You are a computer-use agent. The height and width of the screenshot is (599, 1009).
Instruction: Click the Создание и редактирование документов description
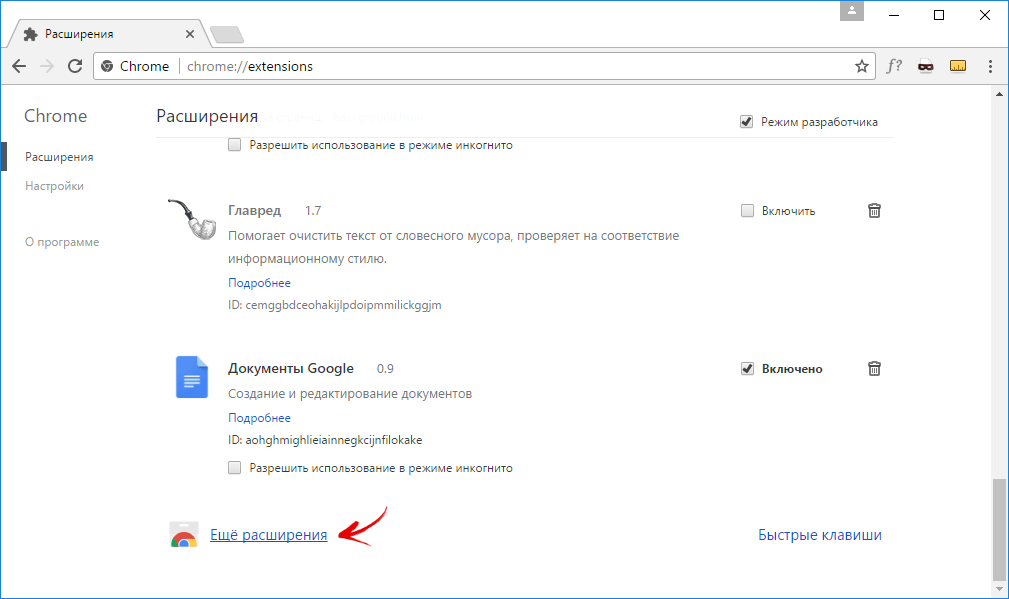click(x=350, y=393)
